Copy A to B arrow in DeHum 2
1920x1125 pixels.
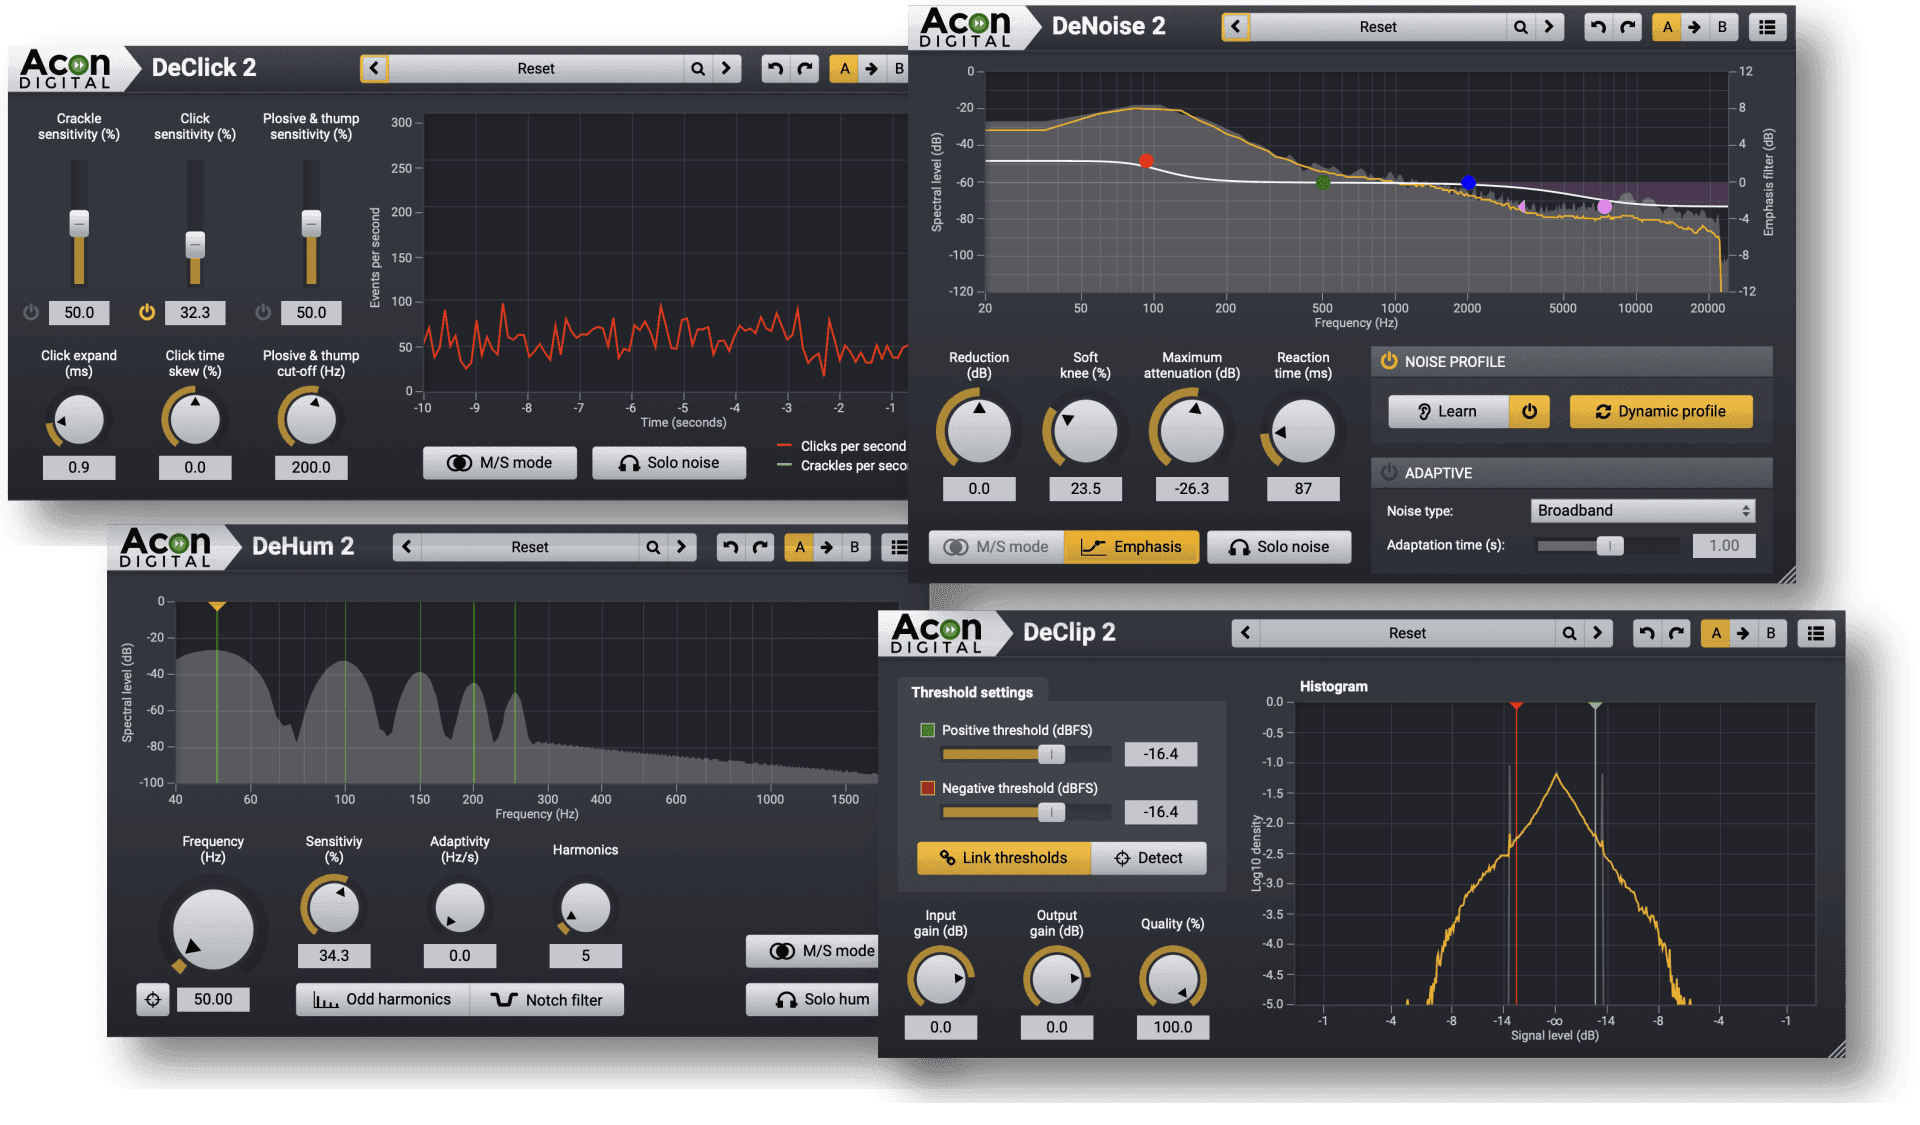pyautogui.click(x=827, y=547)
